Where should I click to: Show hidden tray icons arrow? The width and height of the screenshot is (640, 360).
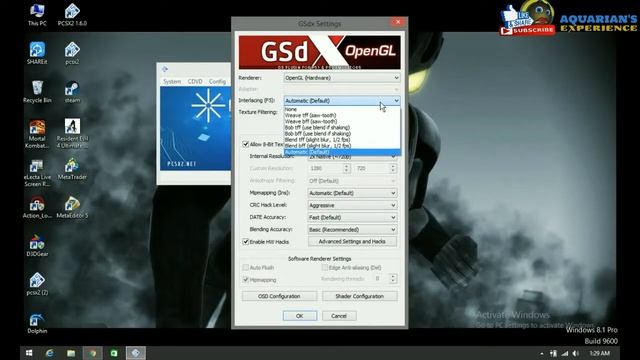542,353
